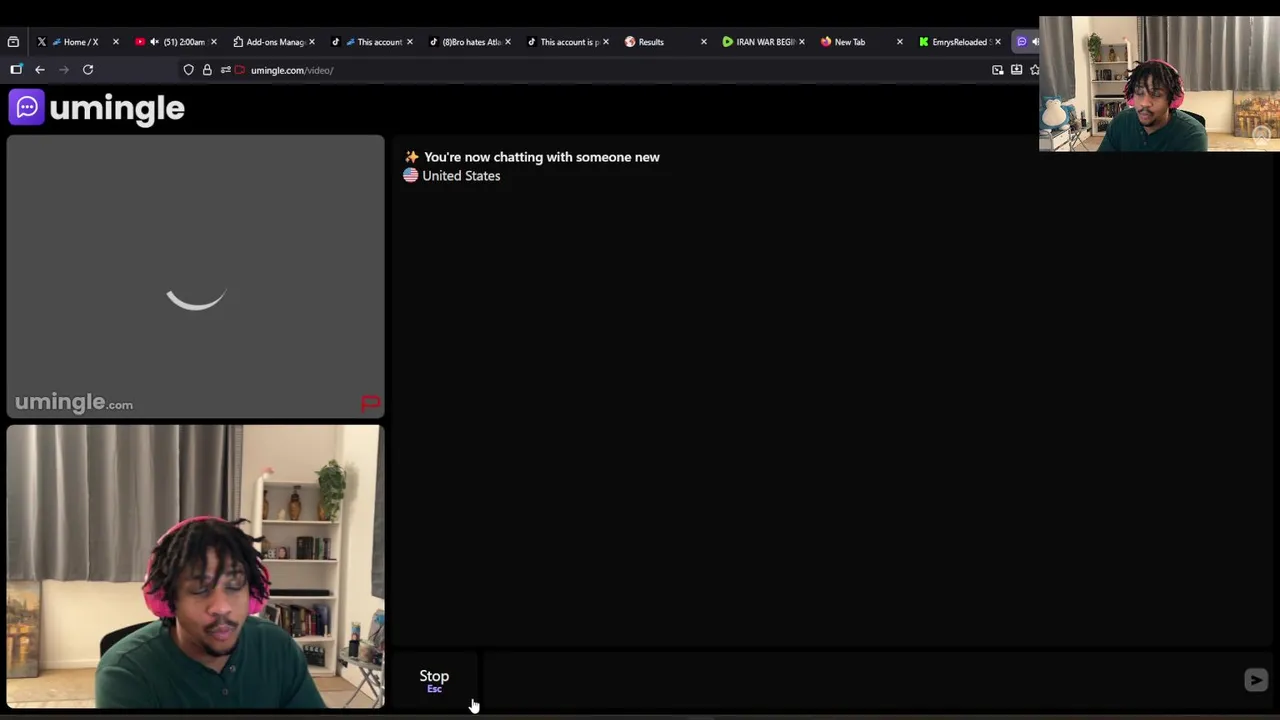The width and height of the screenshot is (1280, 720).
Task: Open the sidebar/new container icon left of back arrow
Action: (x=16, y=70)
